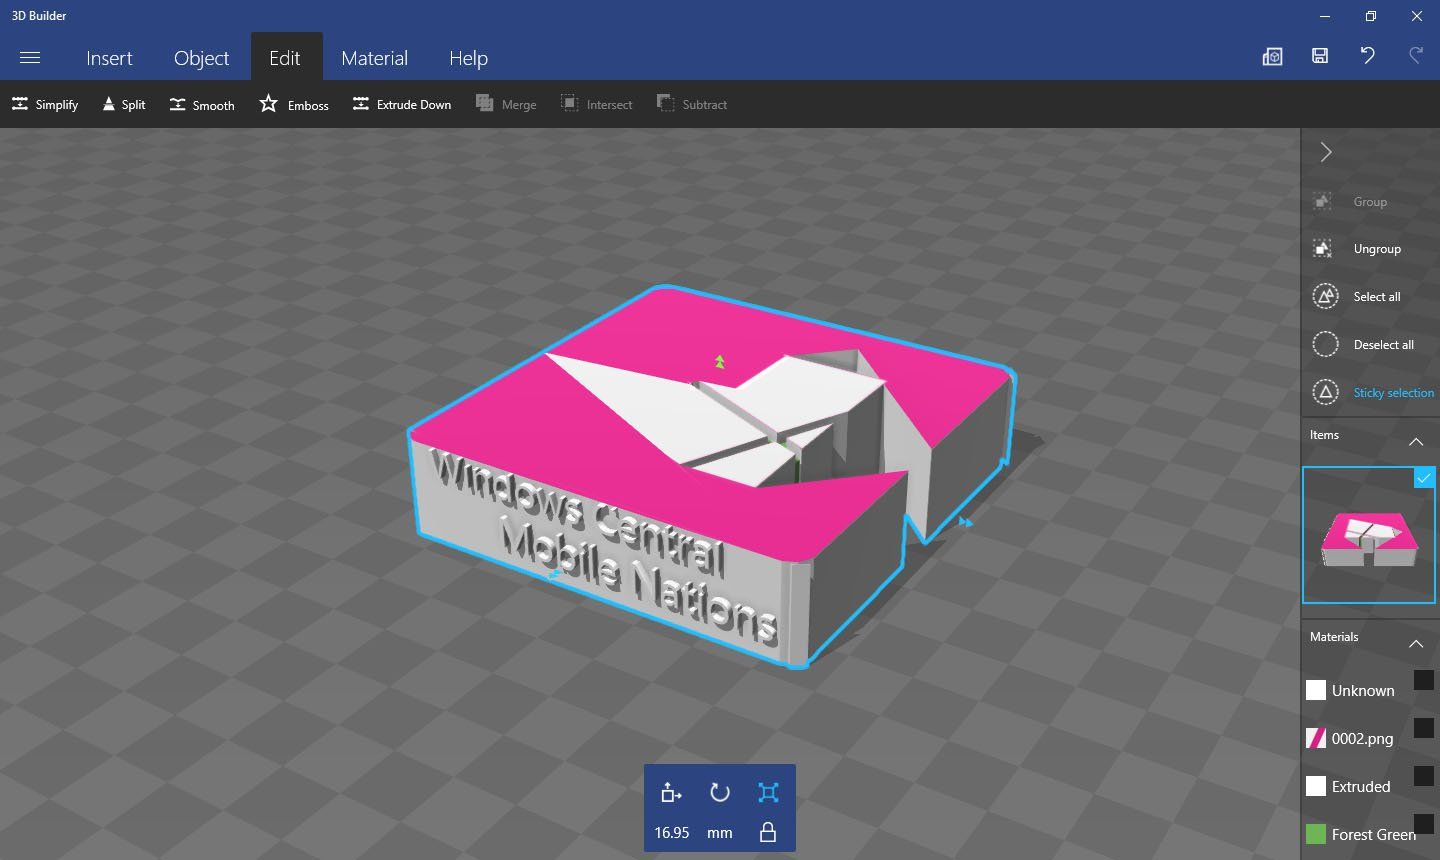Toggle the dimension lock in bottom toolbar
The image size is (1440, 860).
(x=767, y=832)
